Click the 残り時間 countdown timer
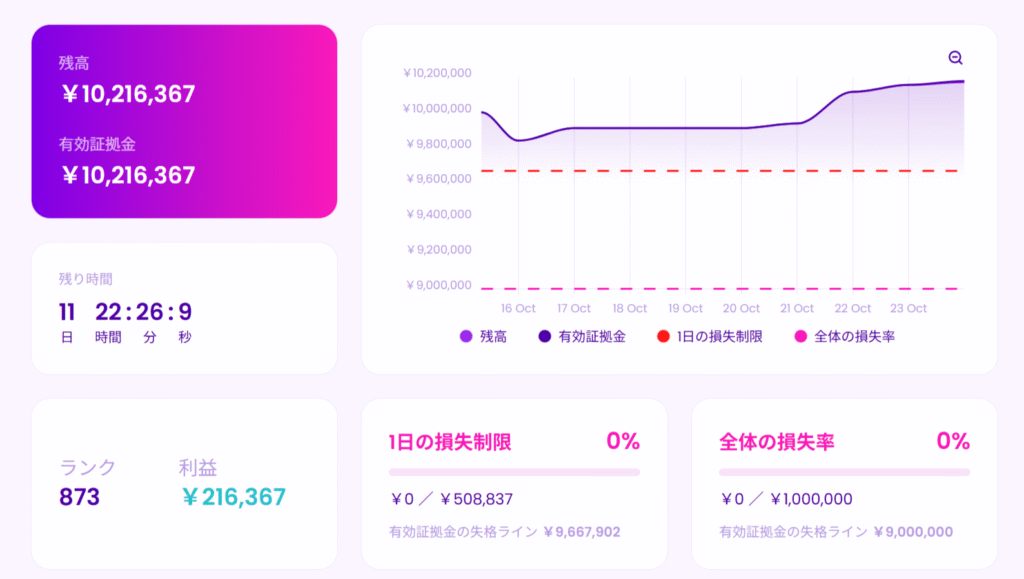 click(x=127, y=312)
